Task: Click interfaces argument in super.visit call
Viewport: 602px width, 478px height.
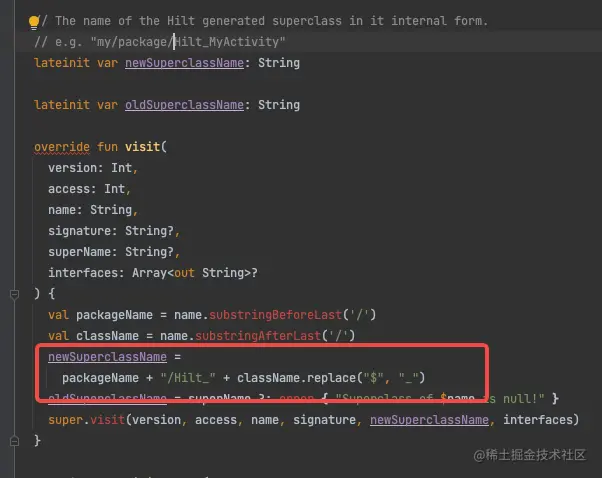Action: 538,420
